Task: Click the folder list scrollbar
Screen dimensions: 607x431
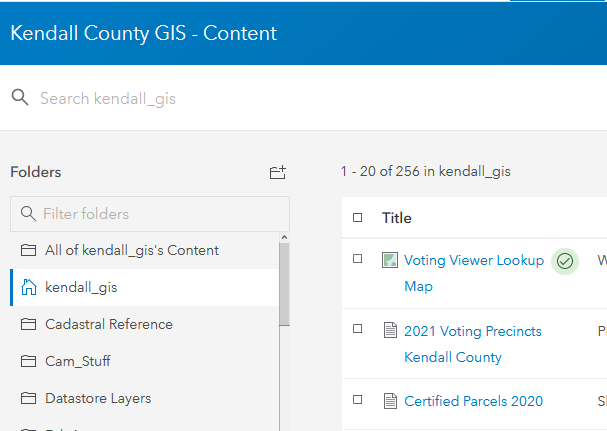Action: tap(284, 283)
